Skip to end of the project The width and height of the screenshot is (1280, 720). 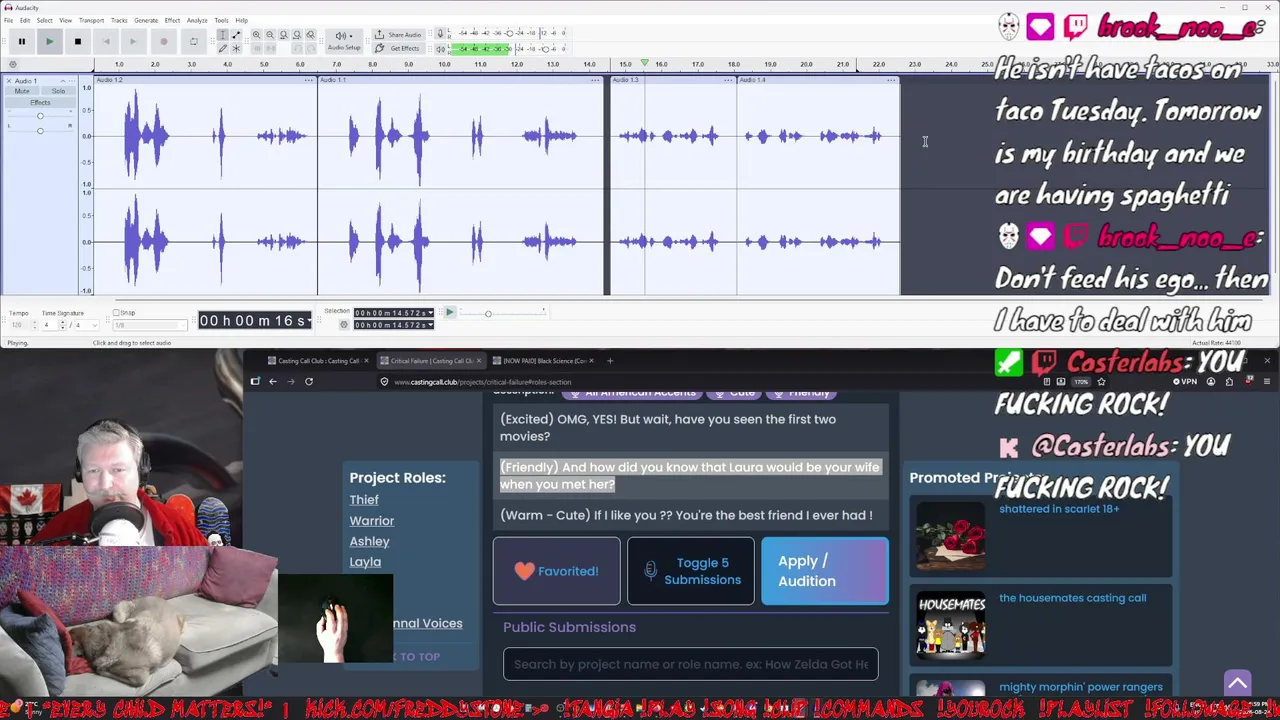tap(133, 41)
